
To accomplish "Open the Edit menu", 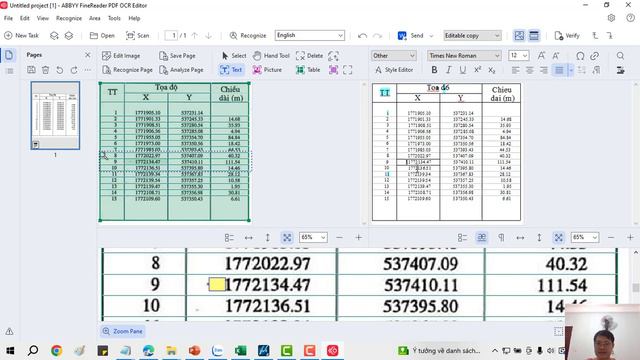I will [25, 18].
